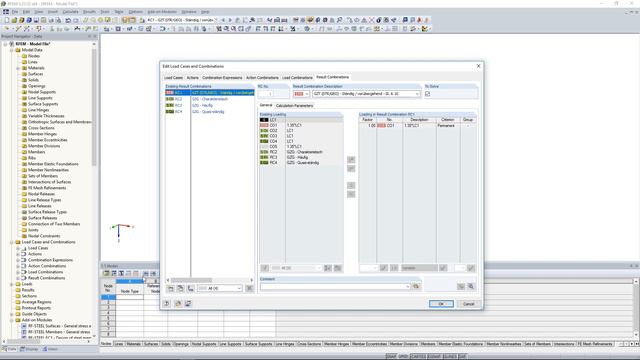The width and height of the screenshot is (640, 360).
Task: Open load case selector dropdown in toolbar
Action: click(216, 20)
